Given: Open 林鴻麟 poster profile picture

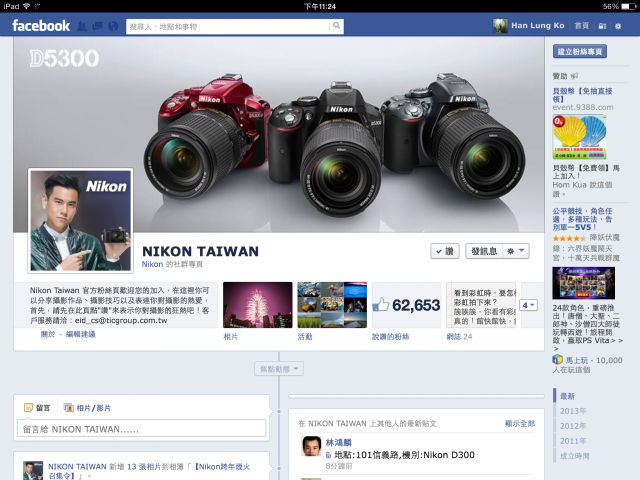Looking at the screenshot, I should coord(311,446).
